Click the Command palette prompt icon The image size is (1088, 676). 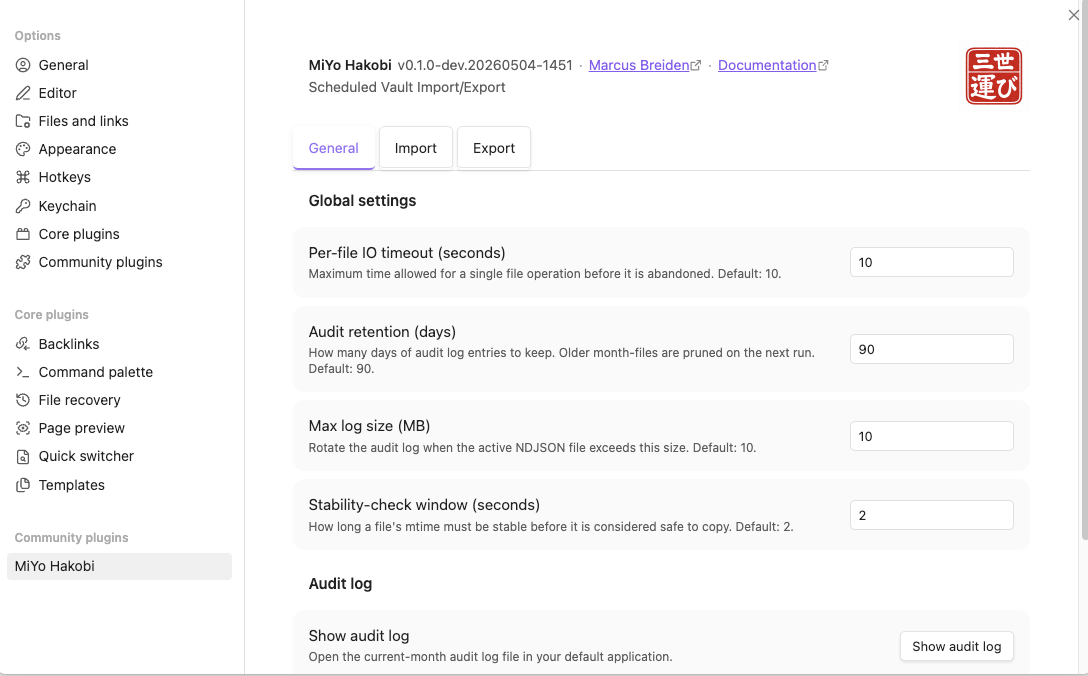(x=23, y=372)
